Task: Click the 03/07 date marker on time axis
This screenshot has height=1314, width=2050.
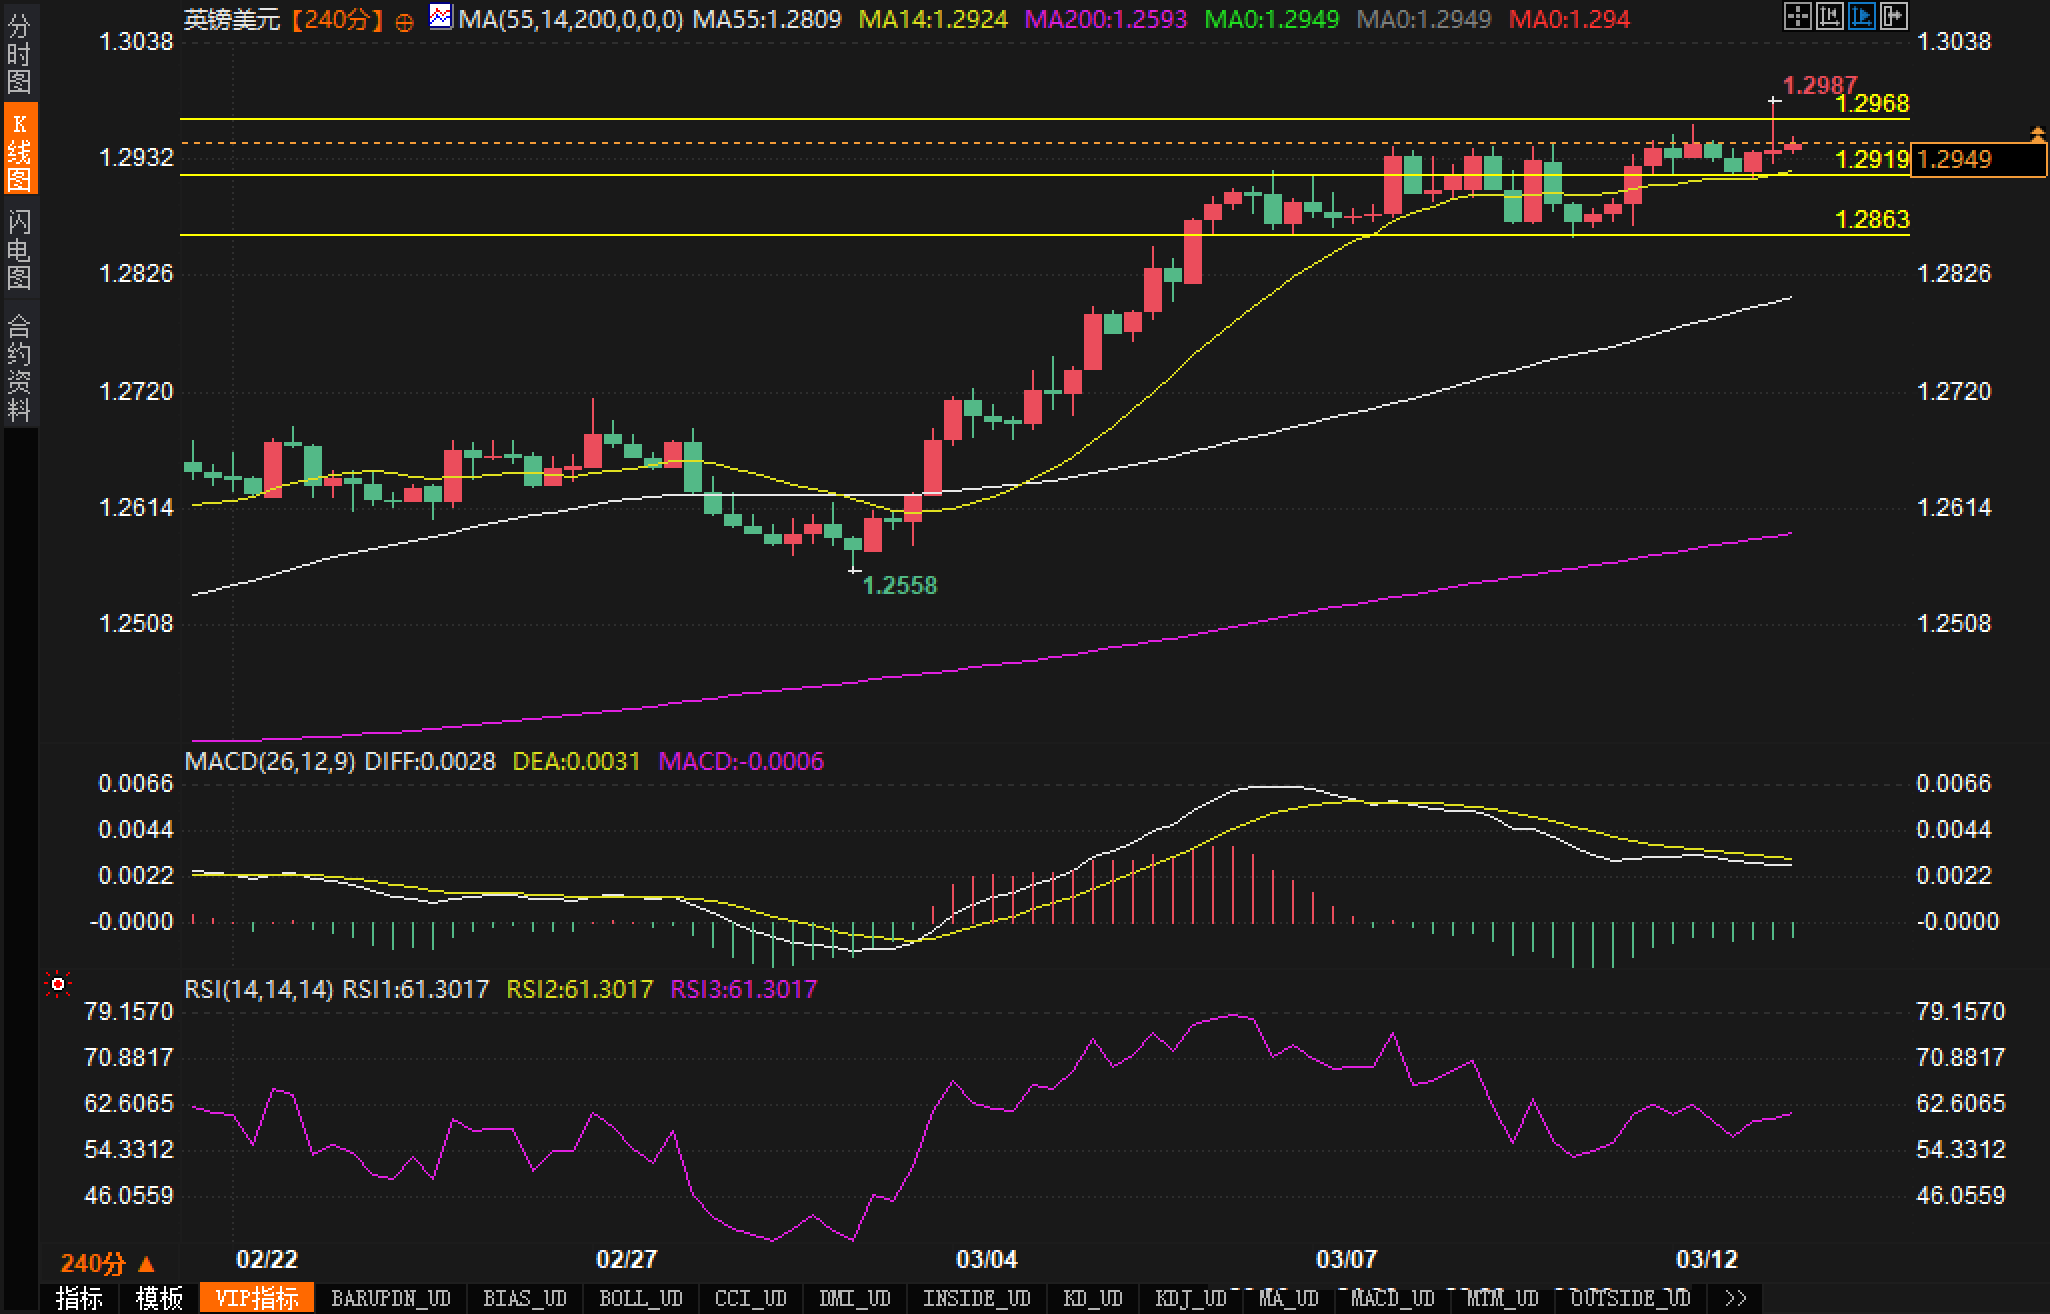Action: click(x=1347, y=1259)
